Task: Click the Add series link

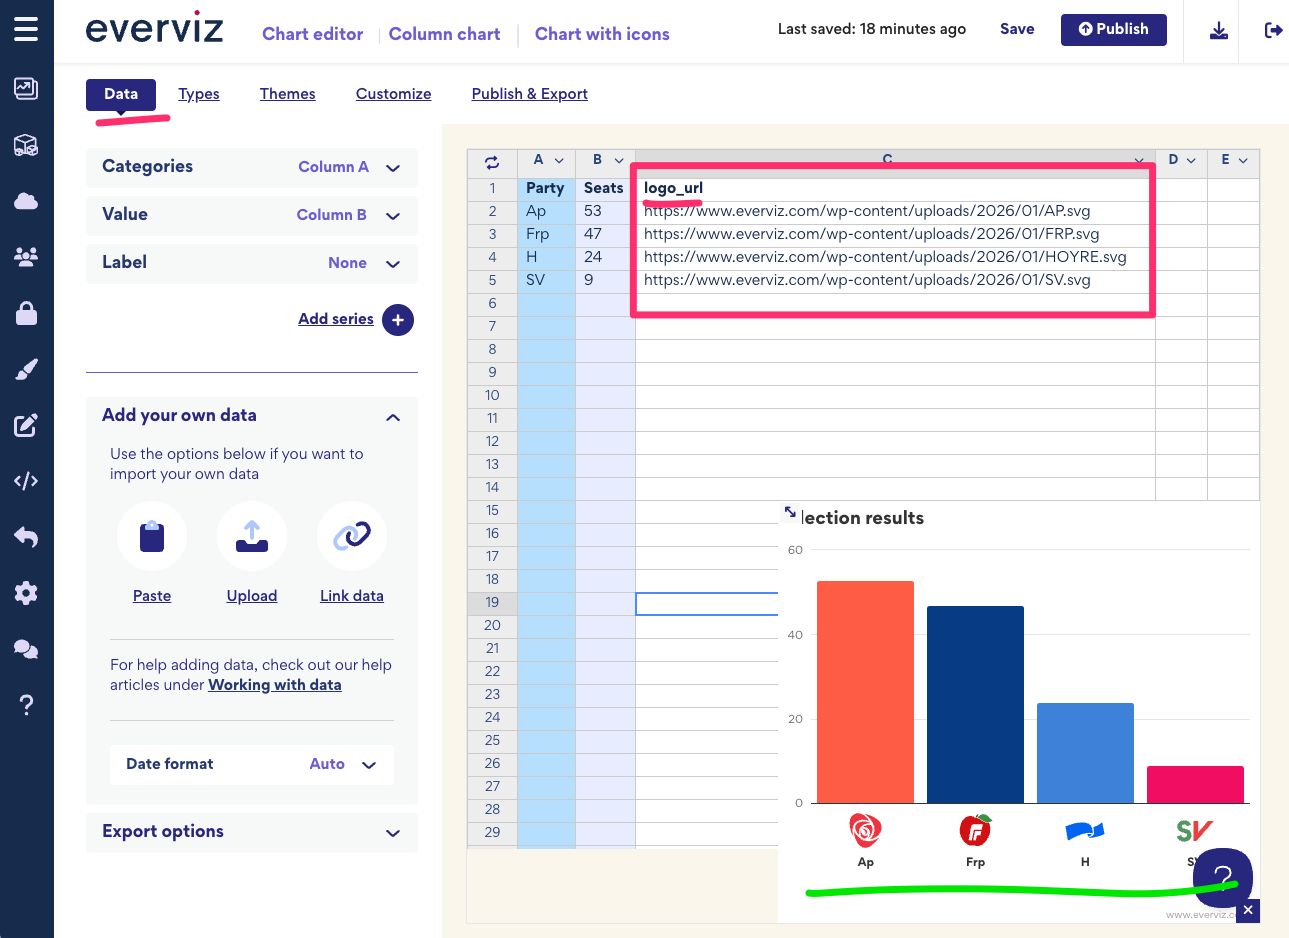Action: click(x=335, y=319)
